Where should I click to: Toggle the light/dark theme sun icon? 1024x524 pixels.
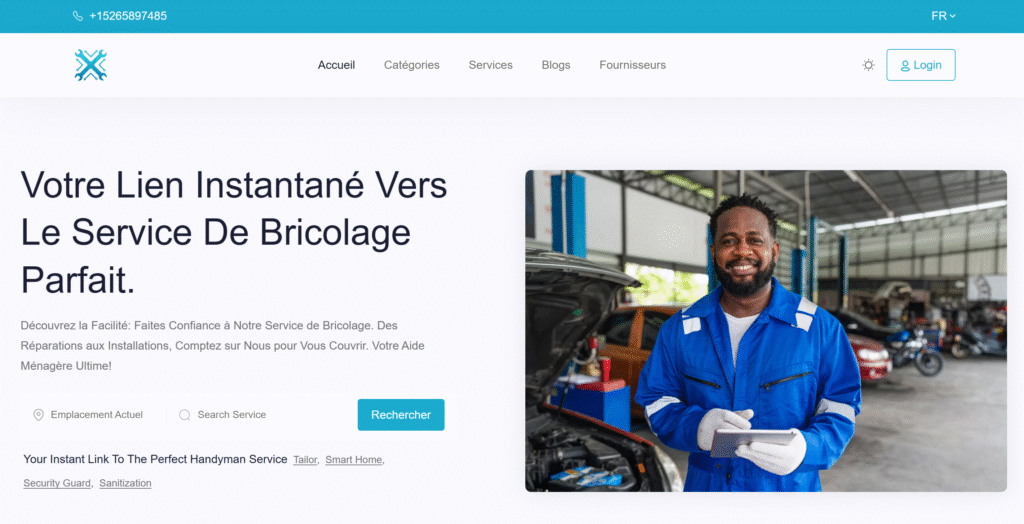pos(868,65)
